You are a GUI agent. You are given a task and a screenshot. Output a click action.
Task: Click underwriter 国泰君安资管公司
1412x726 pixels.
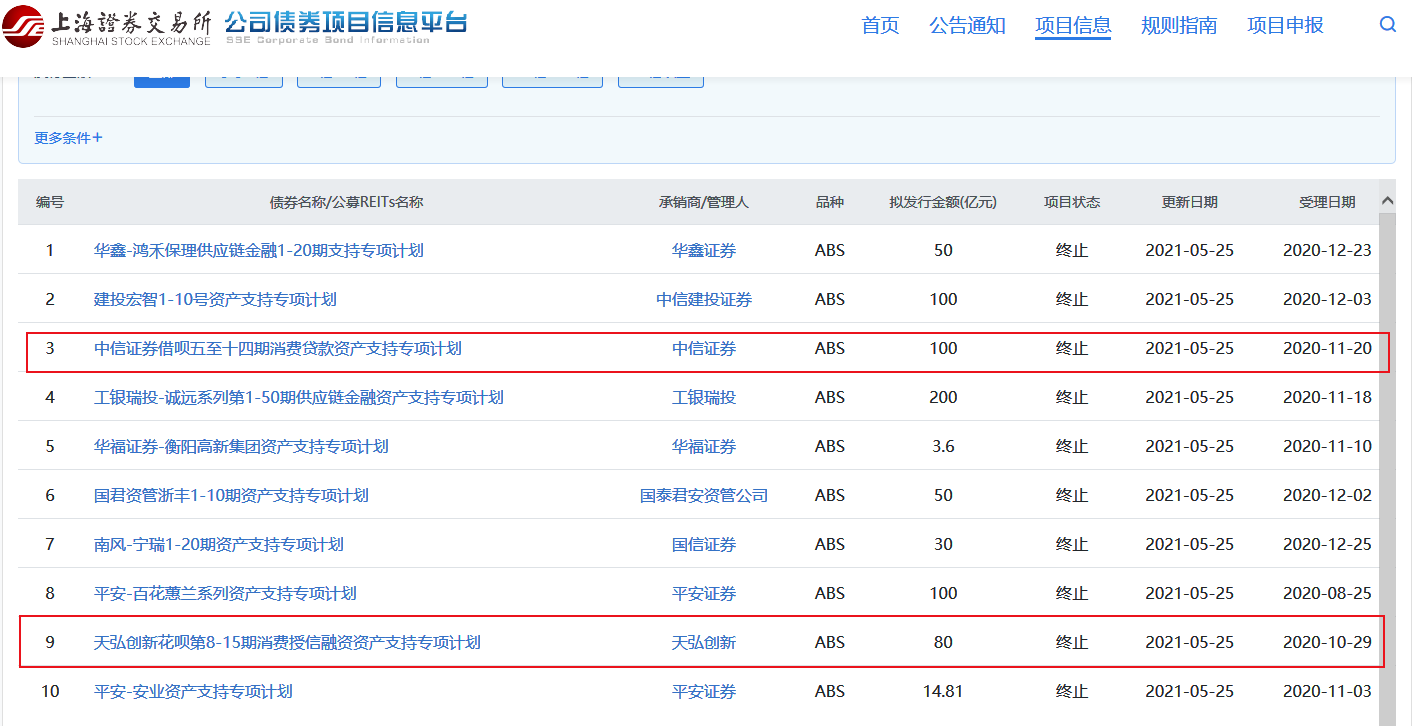[704, 495]
